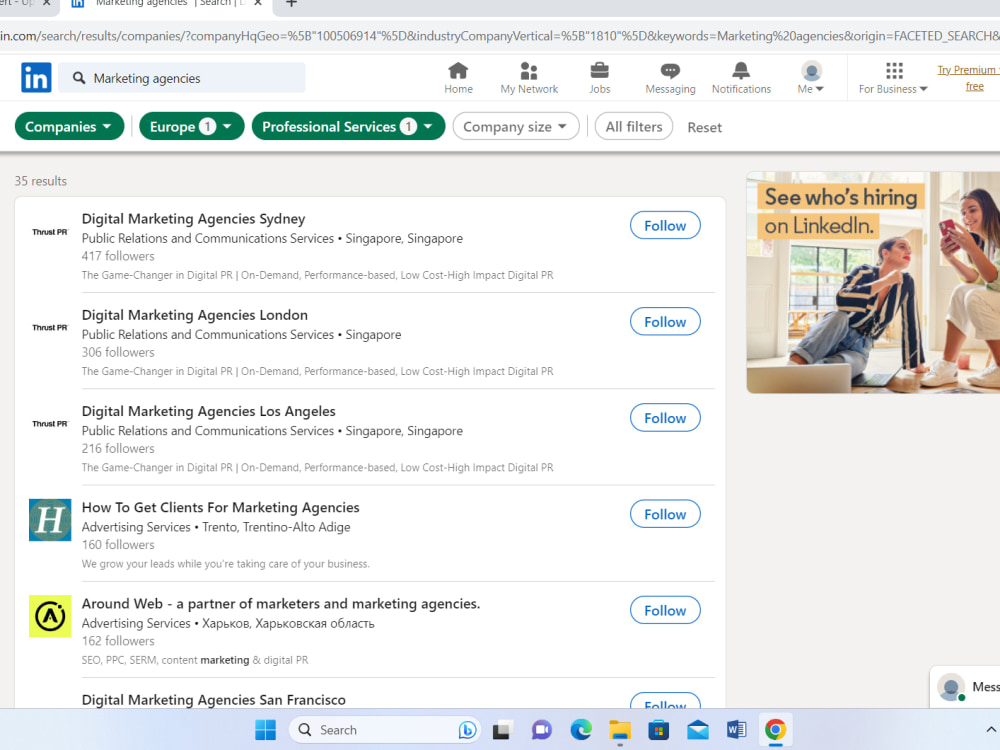This screenshot has height=750, width=1000.
Task: Open Bing chat icon in taskbar search
Action: (x=467, y=730)
